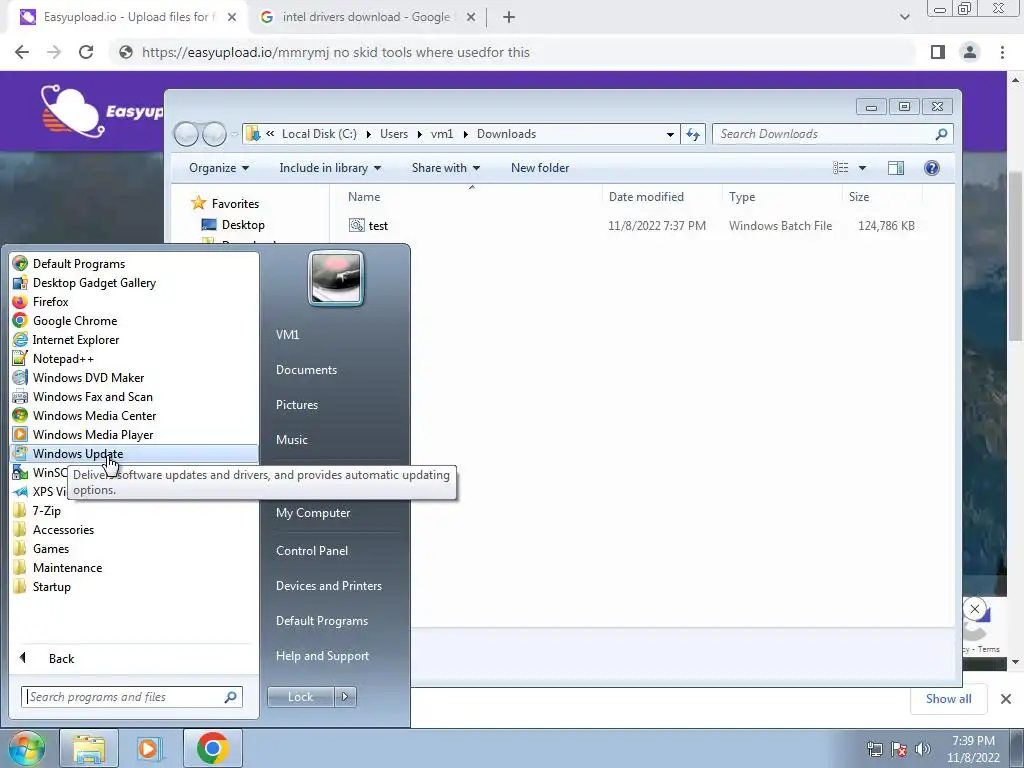This screenshot has width=1024, height=768.
Task: Switch to the Easyupload.io browser tab
Action: tap(127, 17)
